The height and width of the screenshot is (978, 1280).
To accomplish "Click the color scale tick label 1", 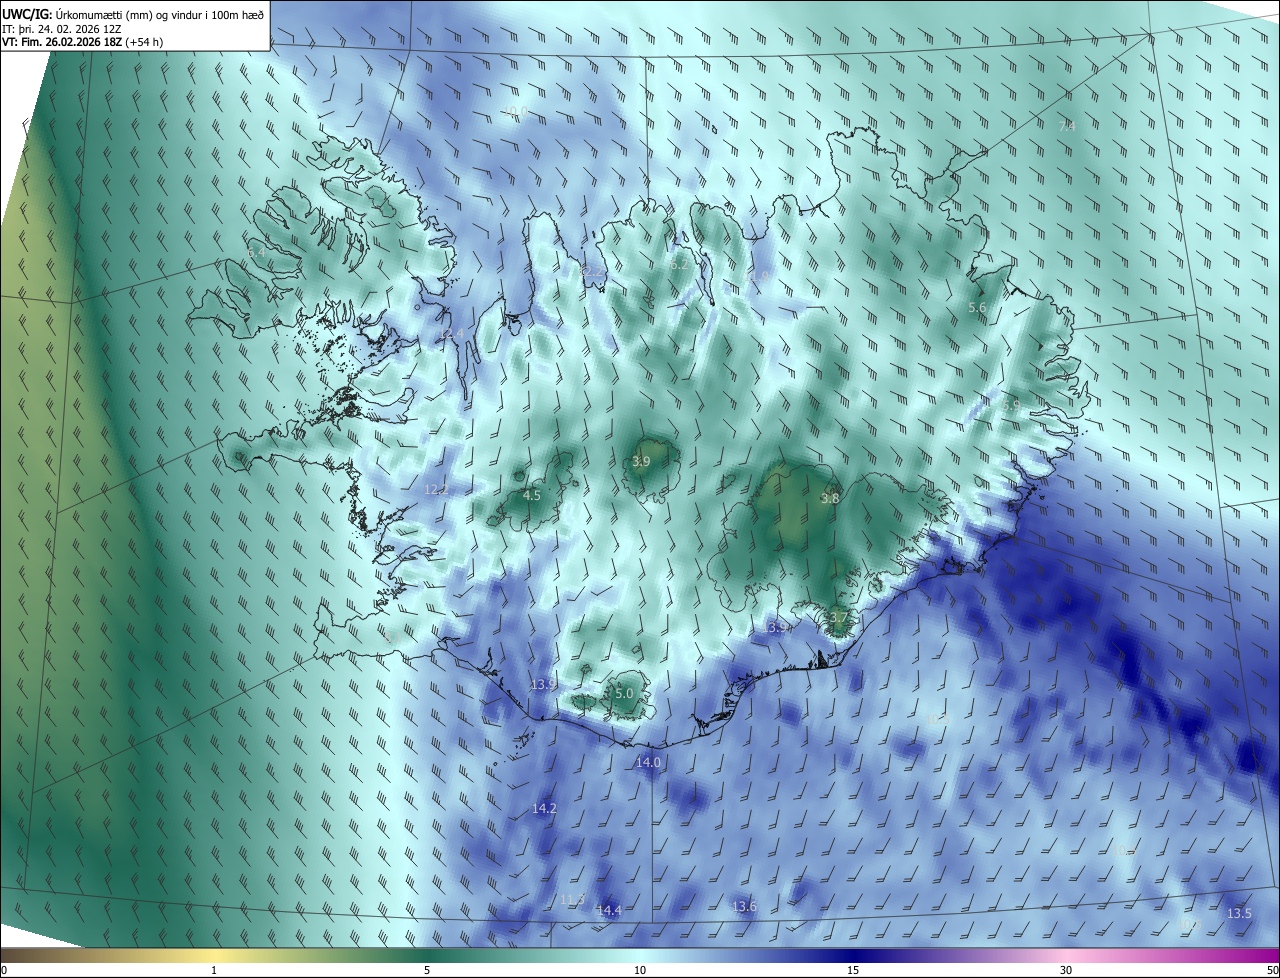I will tap(214, 970).
